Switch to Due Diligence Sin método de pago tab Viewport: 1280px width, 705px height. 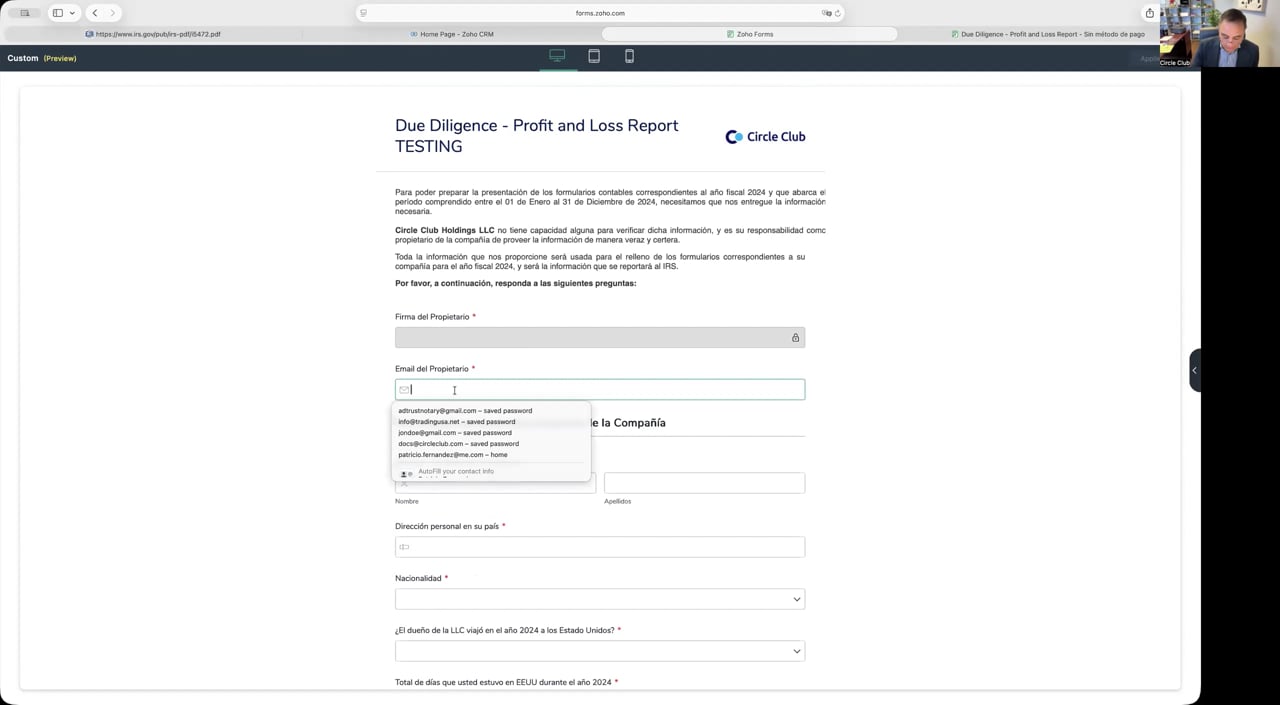[1047, 34]
